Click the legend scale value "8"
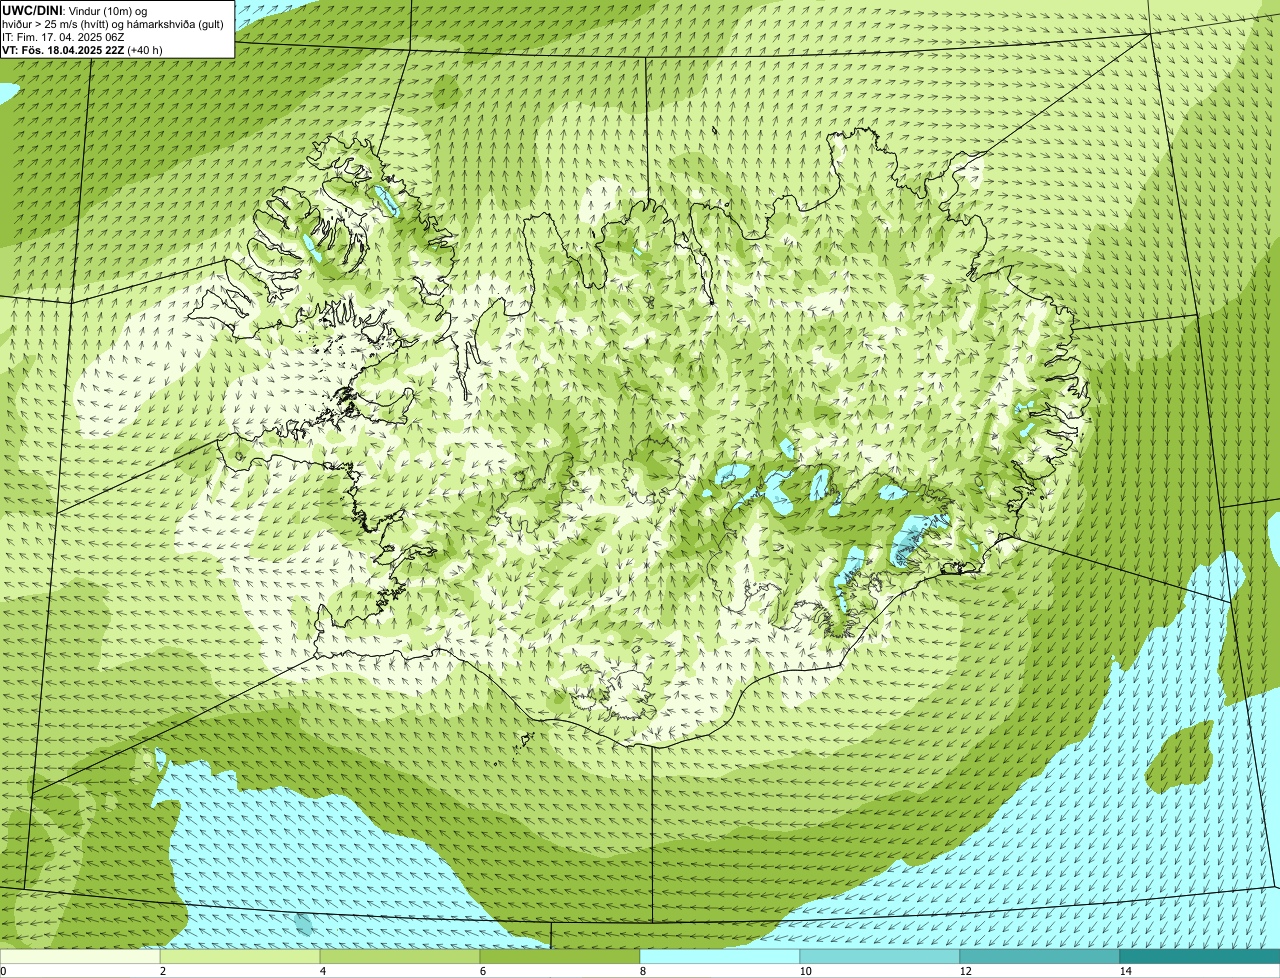This screenshot has height=978, width=1280. click(641, 971)
